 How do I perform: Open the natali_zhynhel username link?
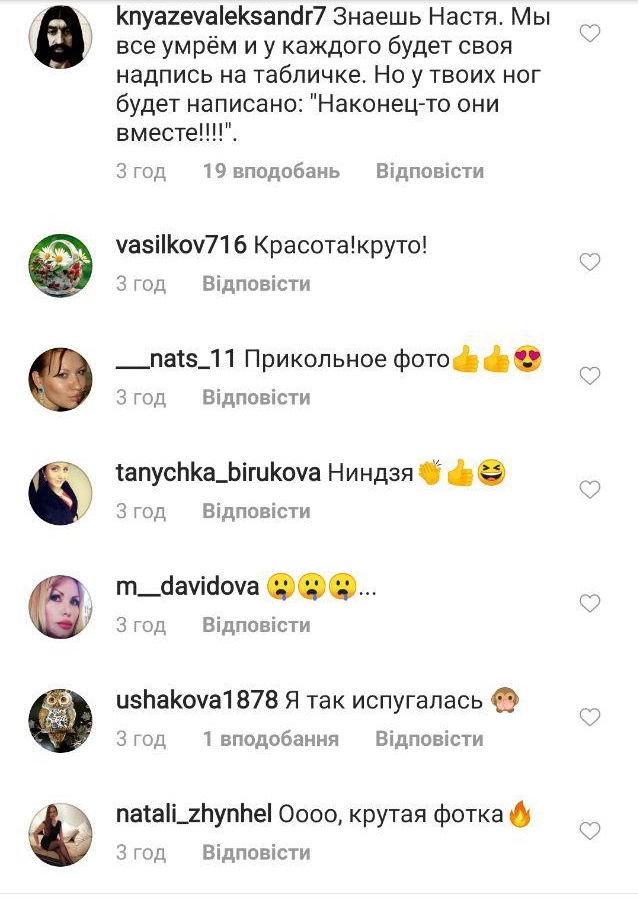coord(194,814)
